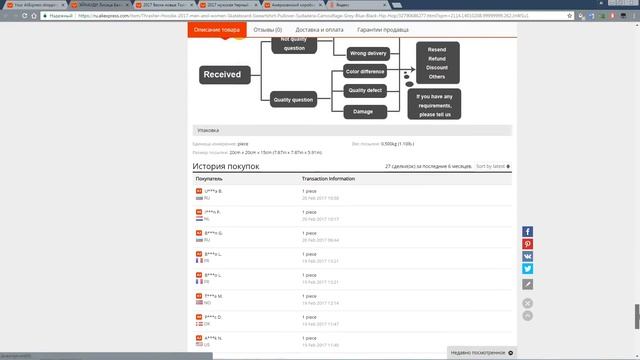Switch to the Описание товара tab

(x=217, y=30)
